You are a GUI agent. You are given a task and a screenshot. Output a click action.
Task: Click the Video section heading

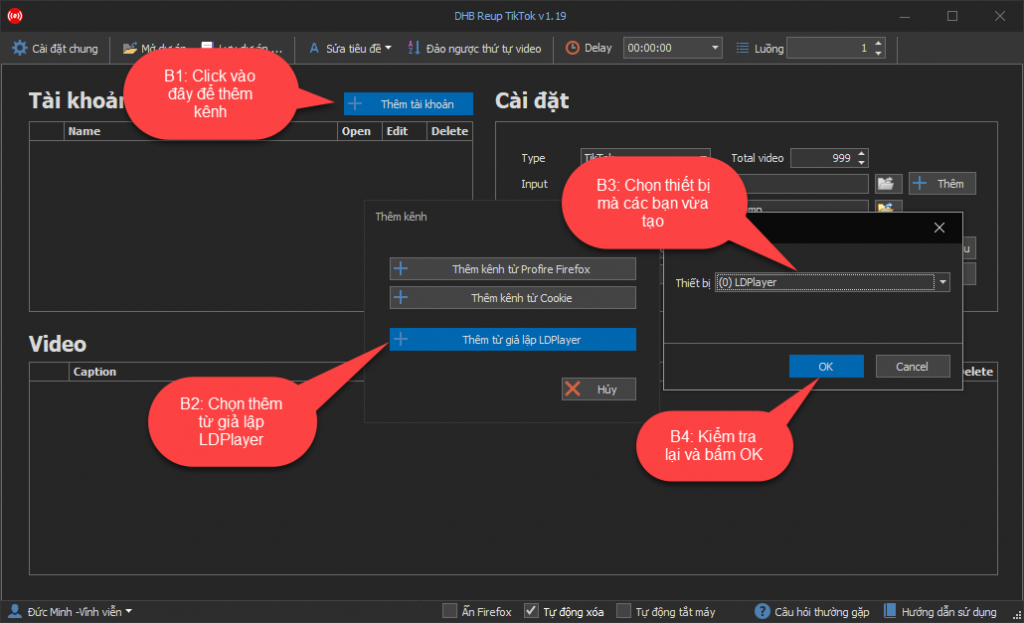click(57, 344)
